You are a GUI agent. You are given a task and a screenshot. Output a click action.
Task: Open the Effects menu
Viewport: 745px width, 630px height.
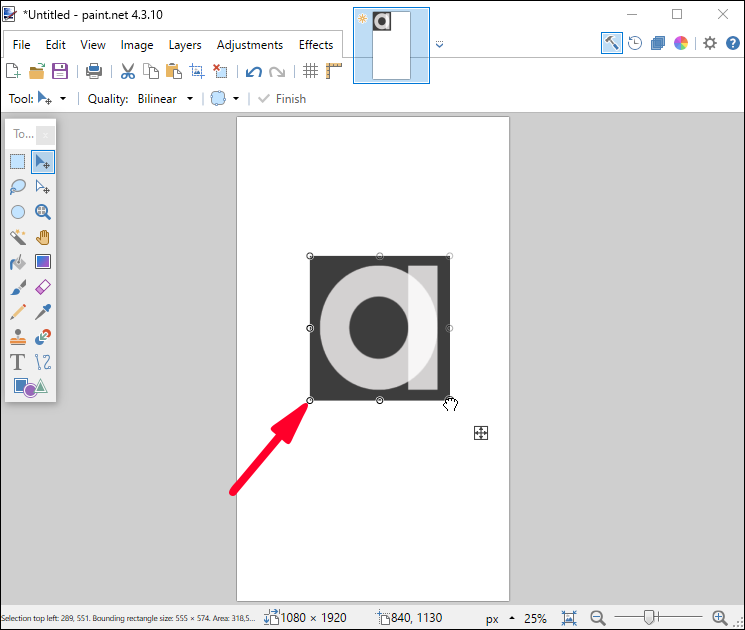[316, 45]
